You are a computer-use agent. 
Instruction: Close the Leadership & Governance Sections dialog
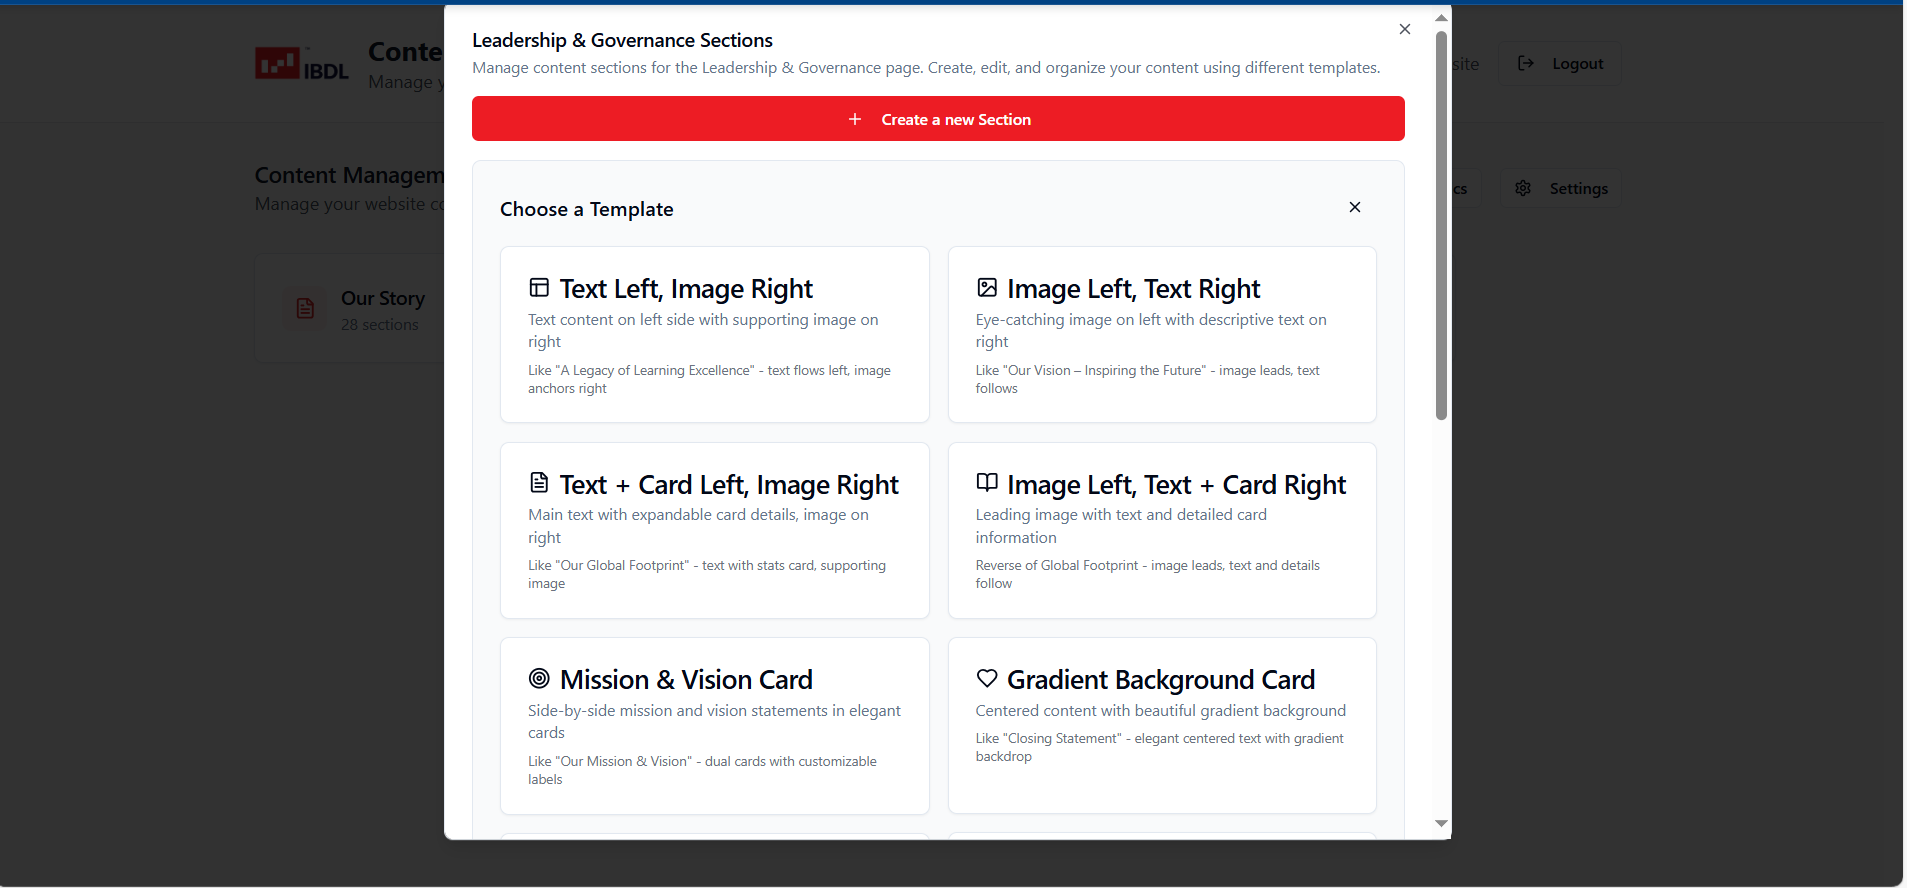tap(1405, 29)
